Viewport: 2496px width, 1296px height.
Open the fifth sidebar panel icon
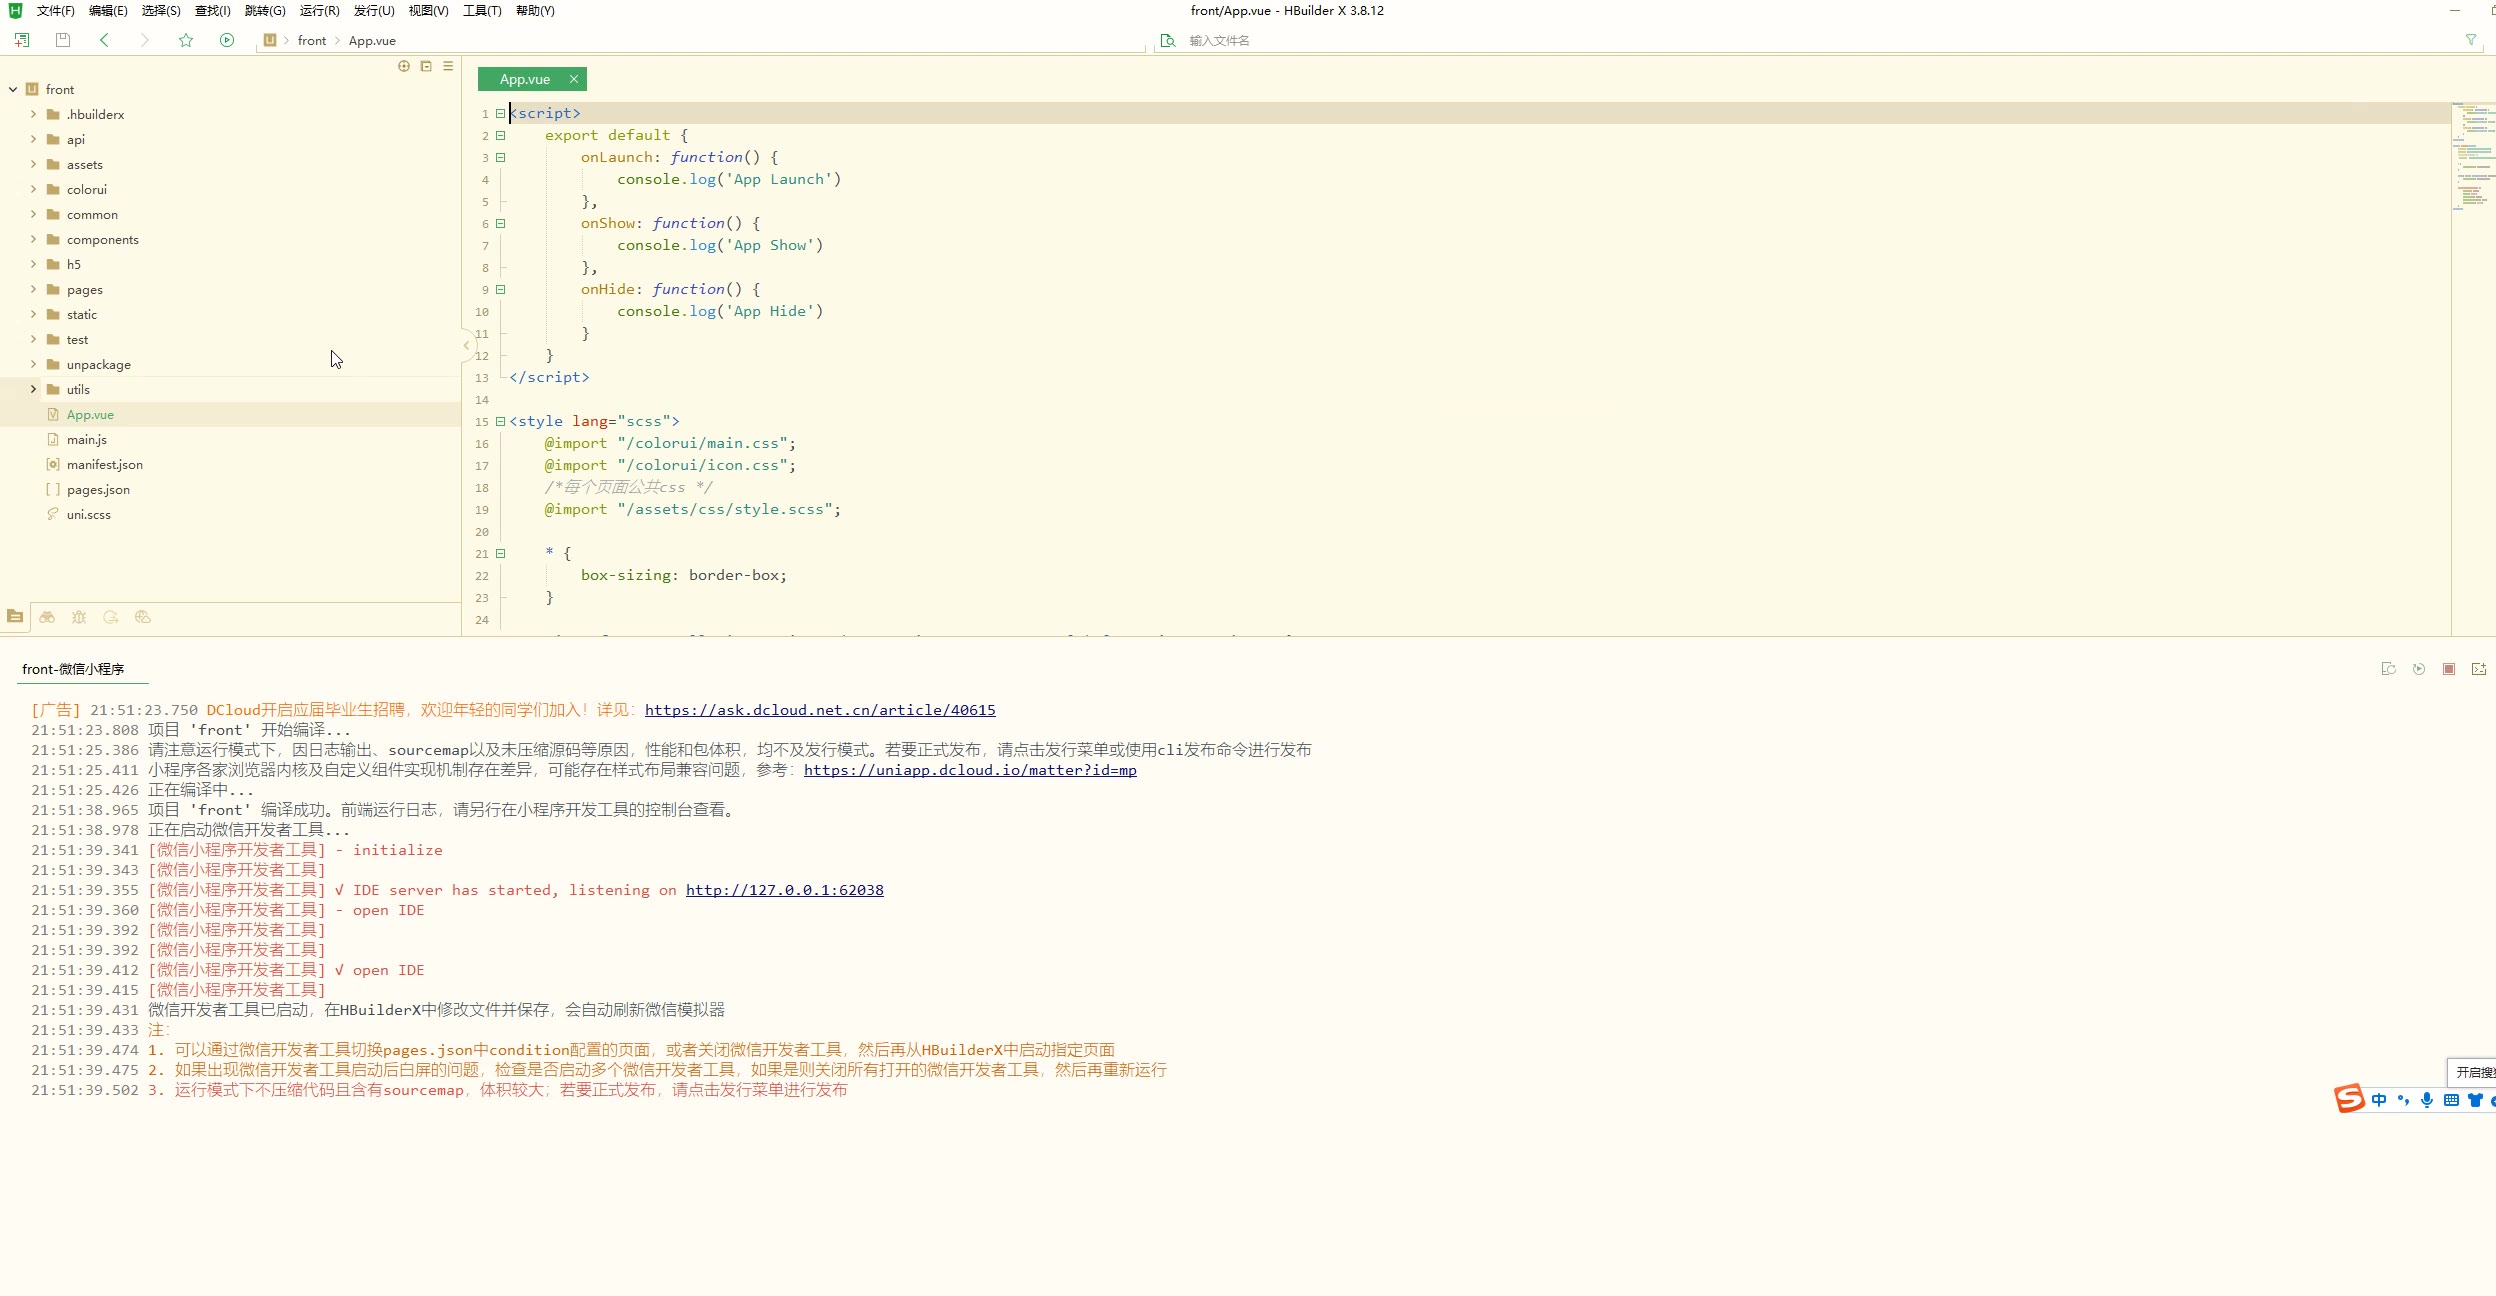[143, 617]
